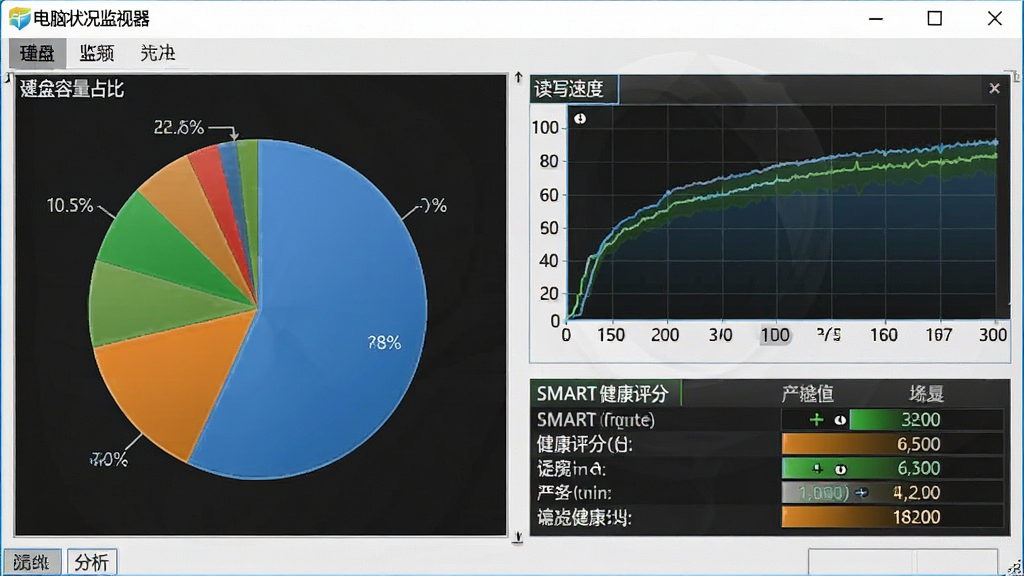
Task: Click the highlighted 100 on the horizontal axis
Action: [x=775, y=335]
